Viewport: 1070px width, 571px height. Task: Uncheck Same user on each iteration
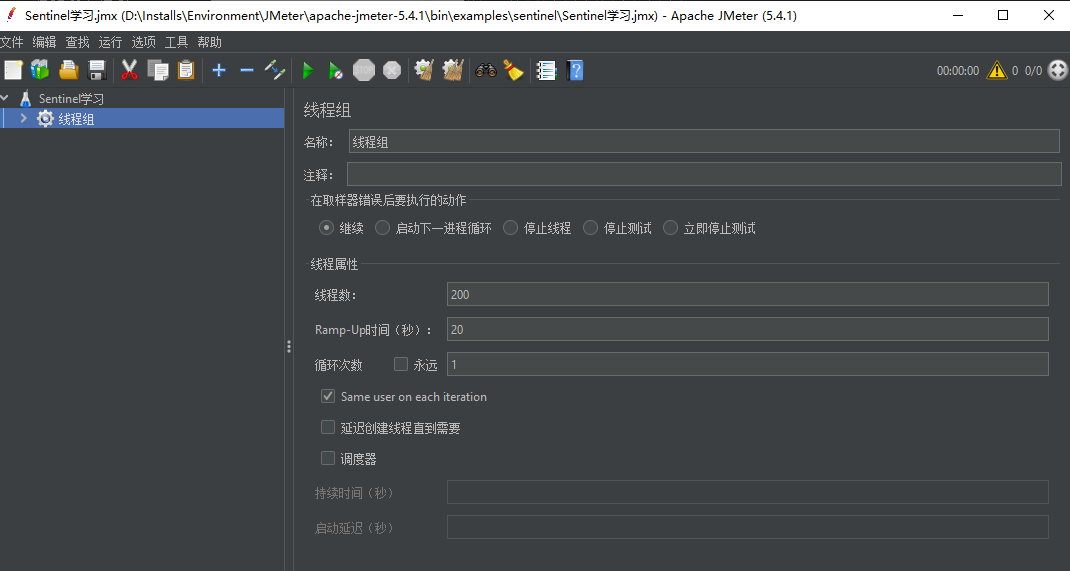pos(328,396)
